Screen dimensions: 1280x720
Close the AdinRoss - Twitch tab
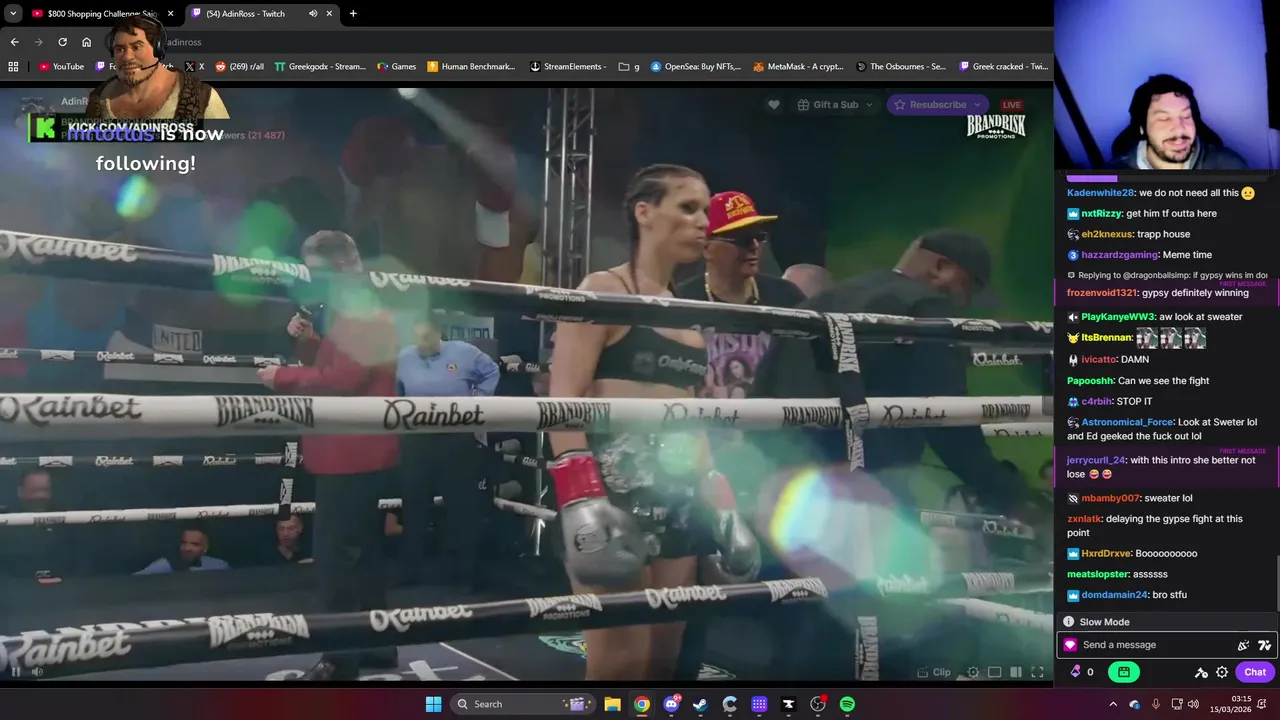[329, 13]
